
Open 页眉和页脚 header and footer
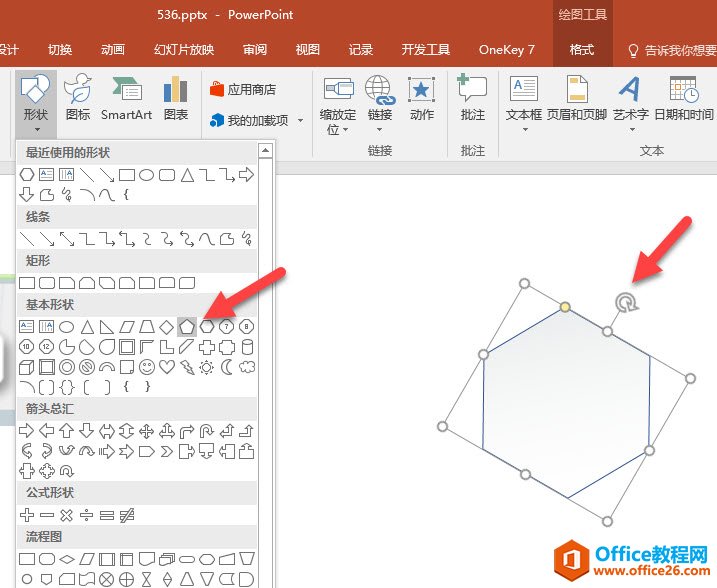pyautogui.click(x=577, y=98)
